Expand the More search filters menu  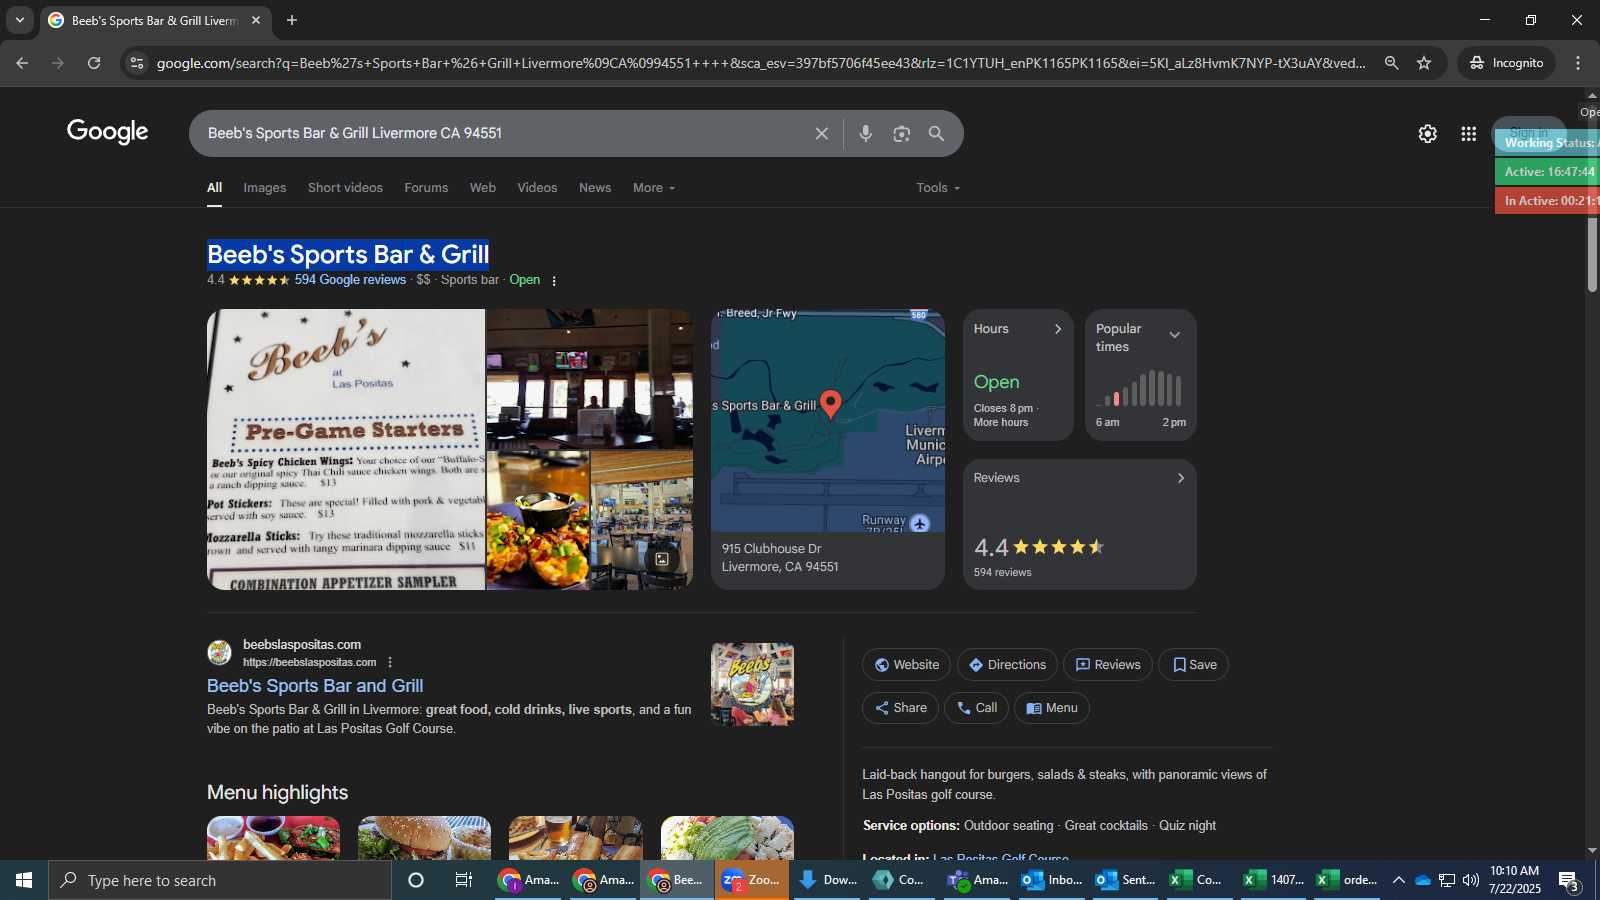point(654,188)
